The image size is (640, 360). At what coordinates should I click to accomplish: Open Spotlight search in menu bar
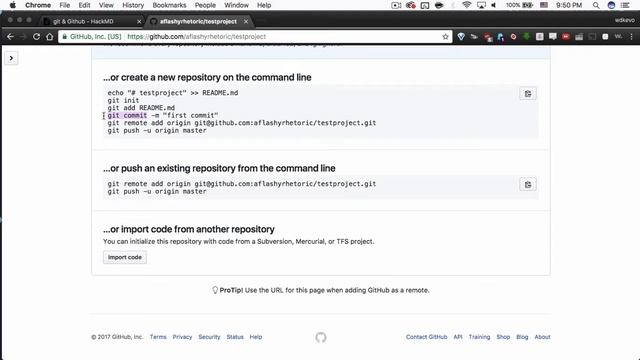click(x=596, y=5)
